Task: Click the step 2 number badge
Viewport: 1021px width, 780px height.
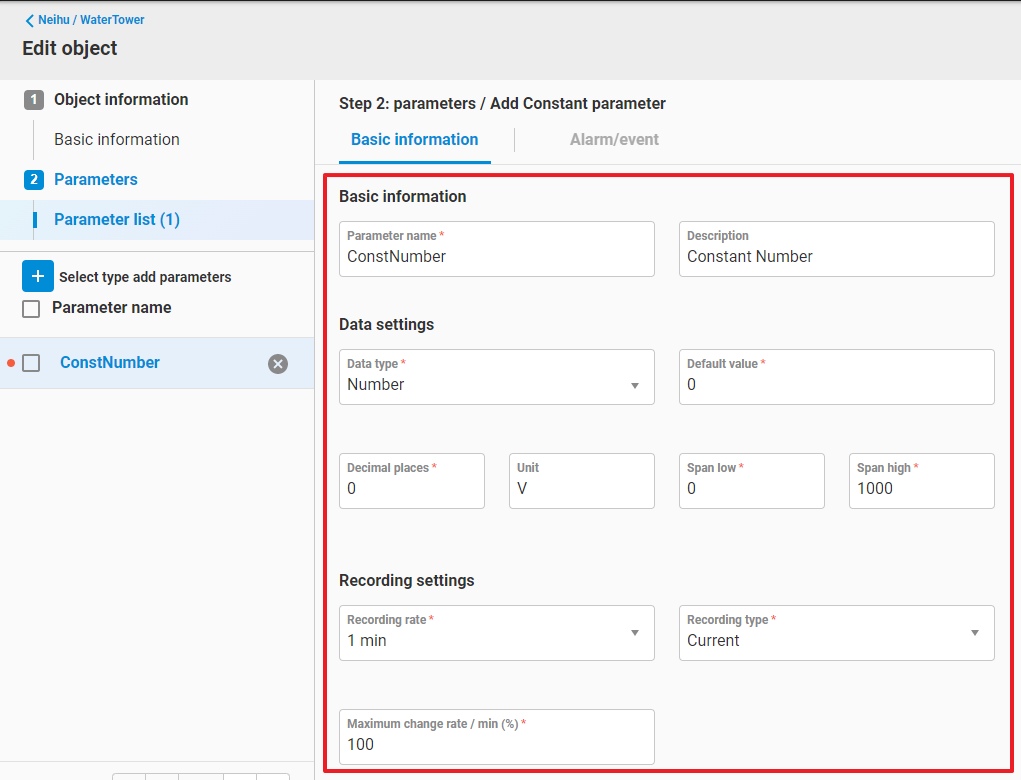Action: [x=34, y=180]
